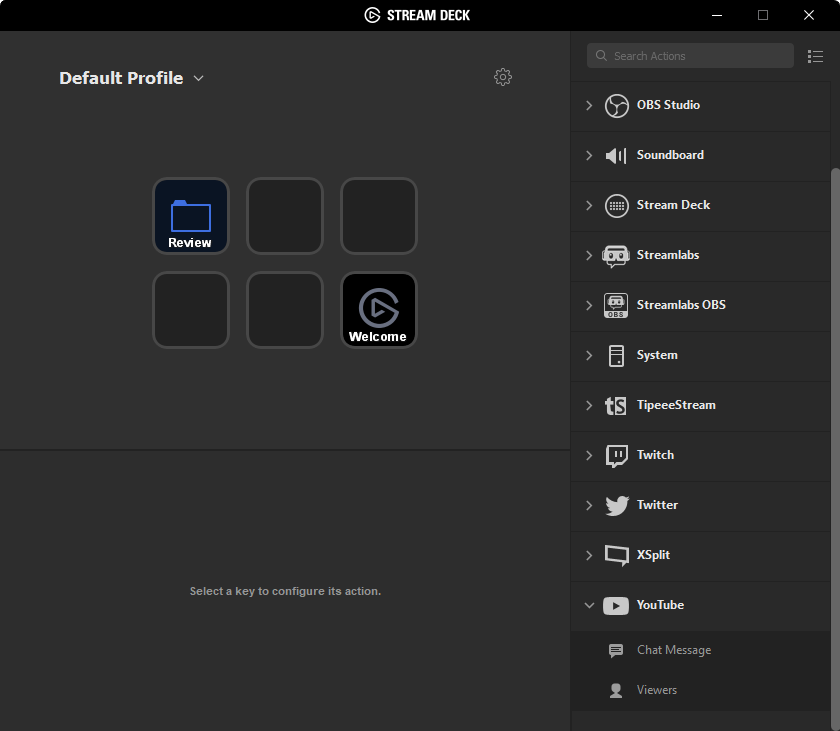The image size is (840, 731).
Task: Expand the Twitch category
Action: pos(589,455)
